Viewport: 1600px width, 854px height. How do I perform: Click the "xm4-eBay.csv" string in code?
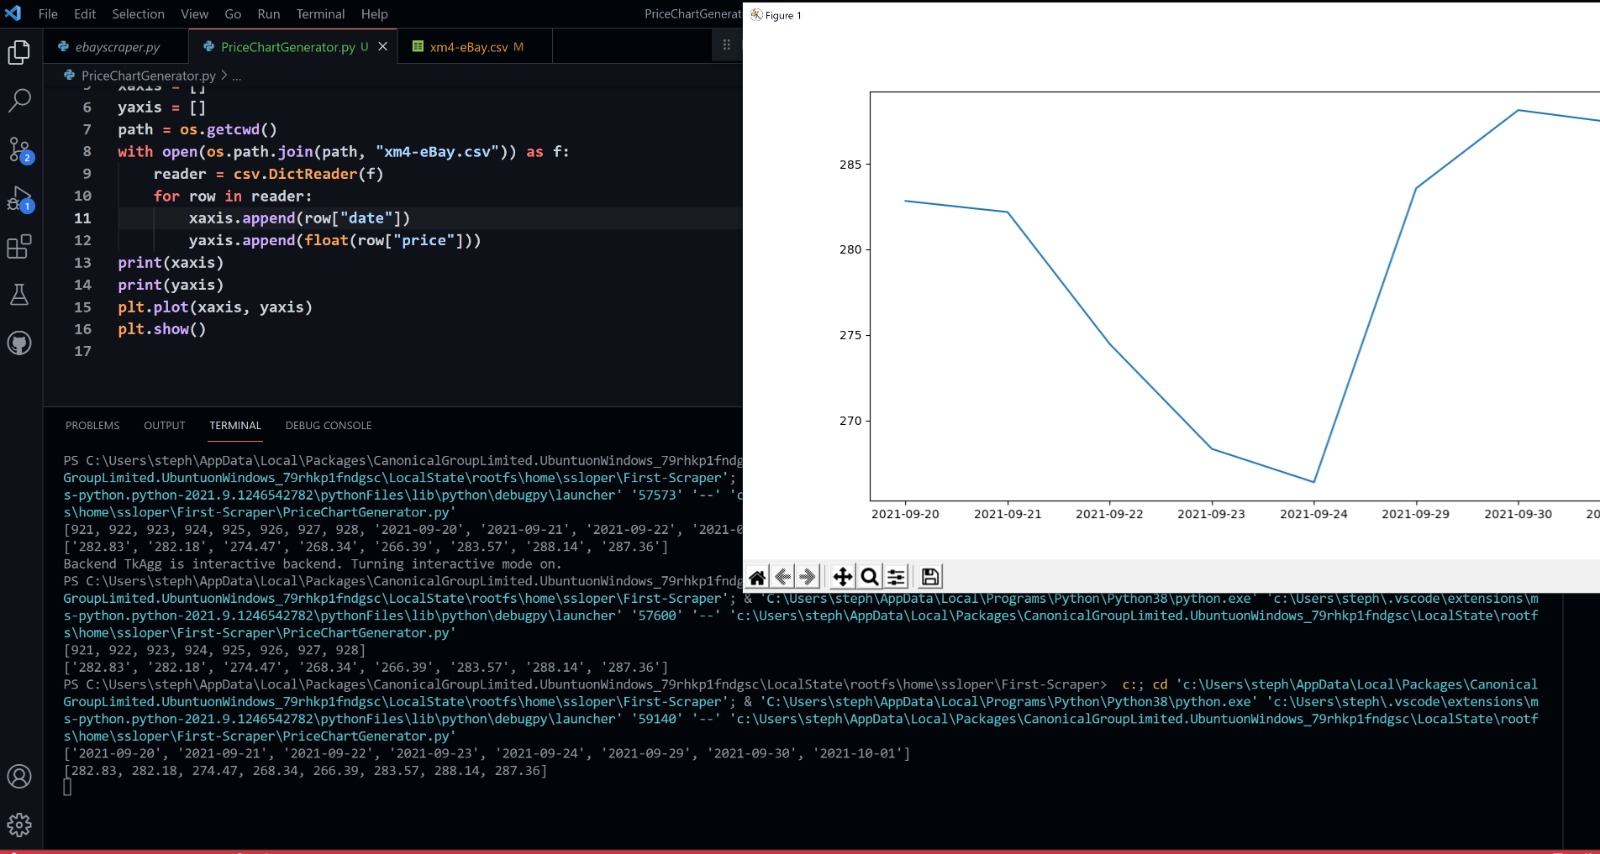[438, 152]
